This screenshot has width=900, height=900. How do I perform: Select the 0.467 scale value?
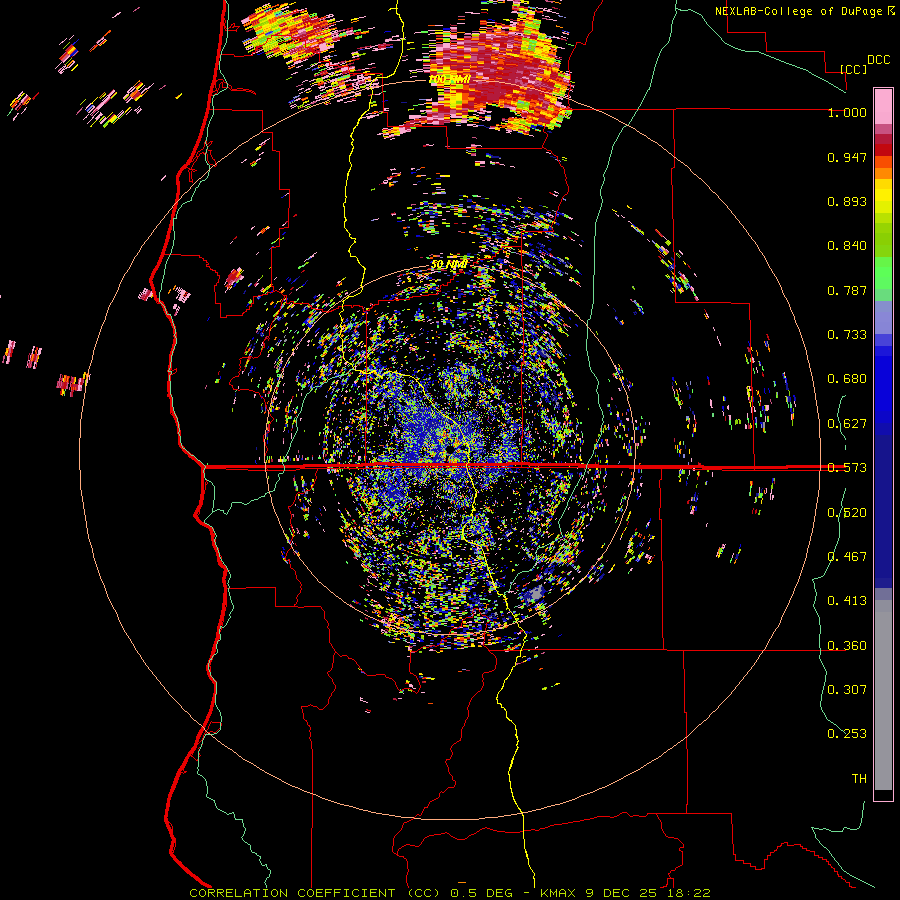coord(847,557)
